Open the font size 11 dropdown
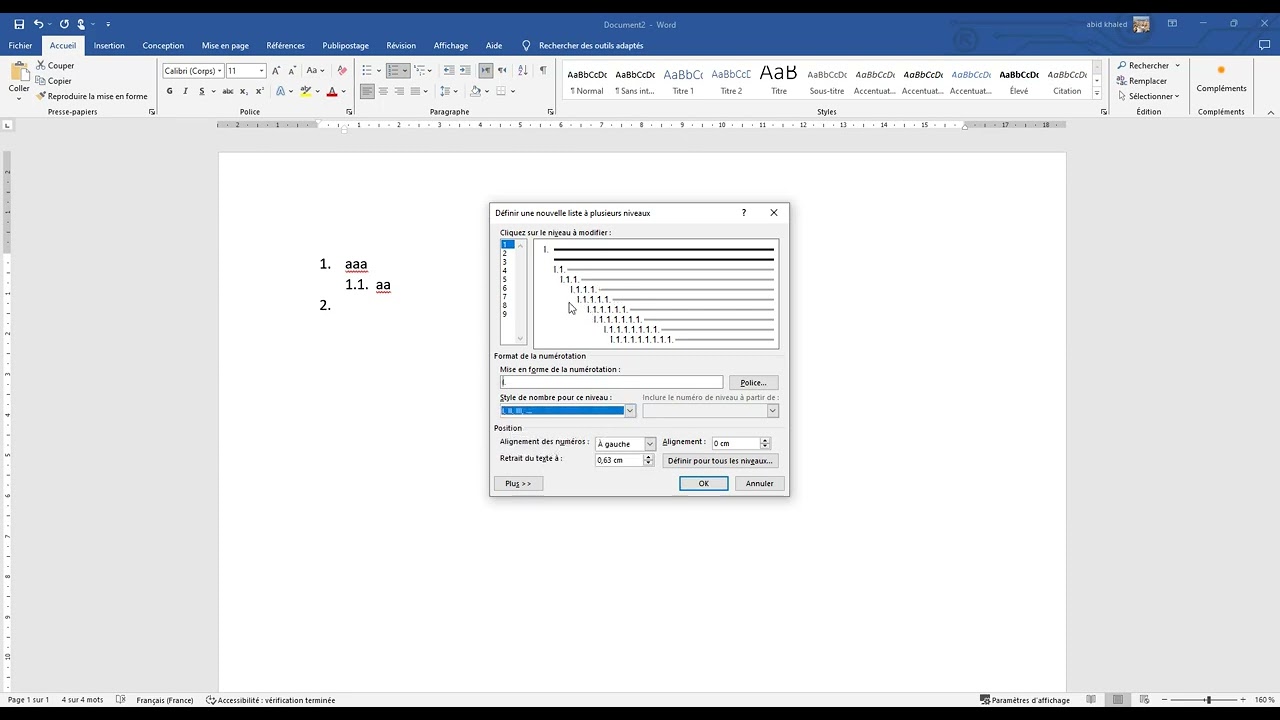Viewport: 1280px width, 720px height. point(262,71)
